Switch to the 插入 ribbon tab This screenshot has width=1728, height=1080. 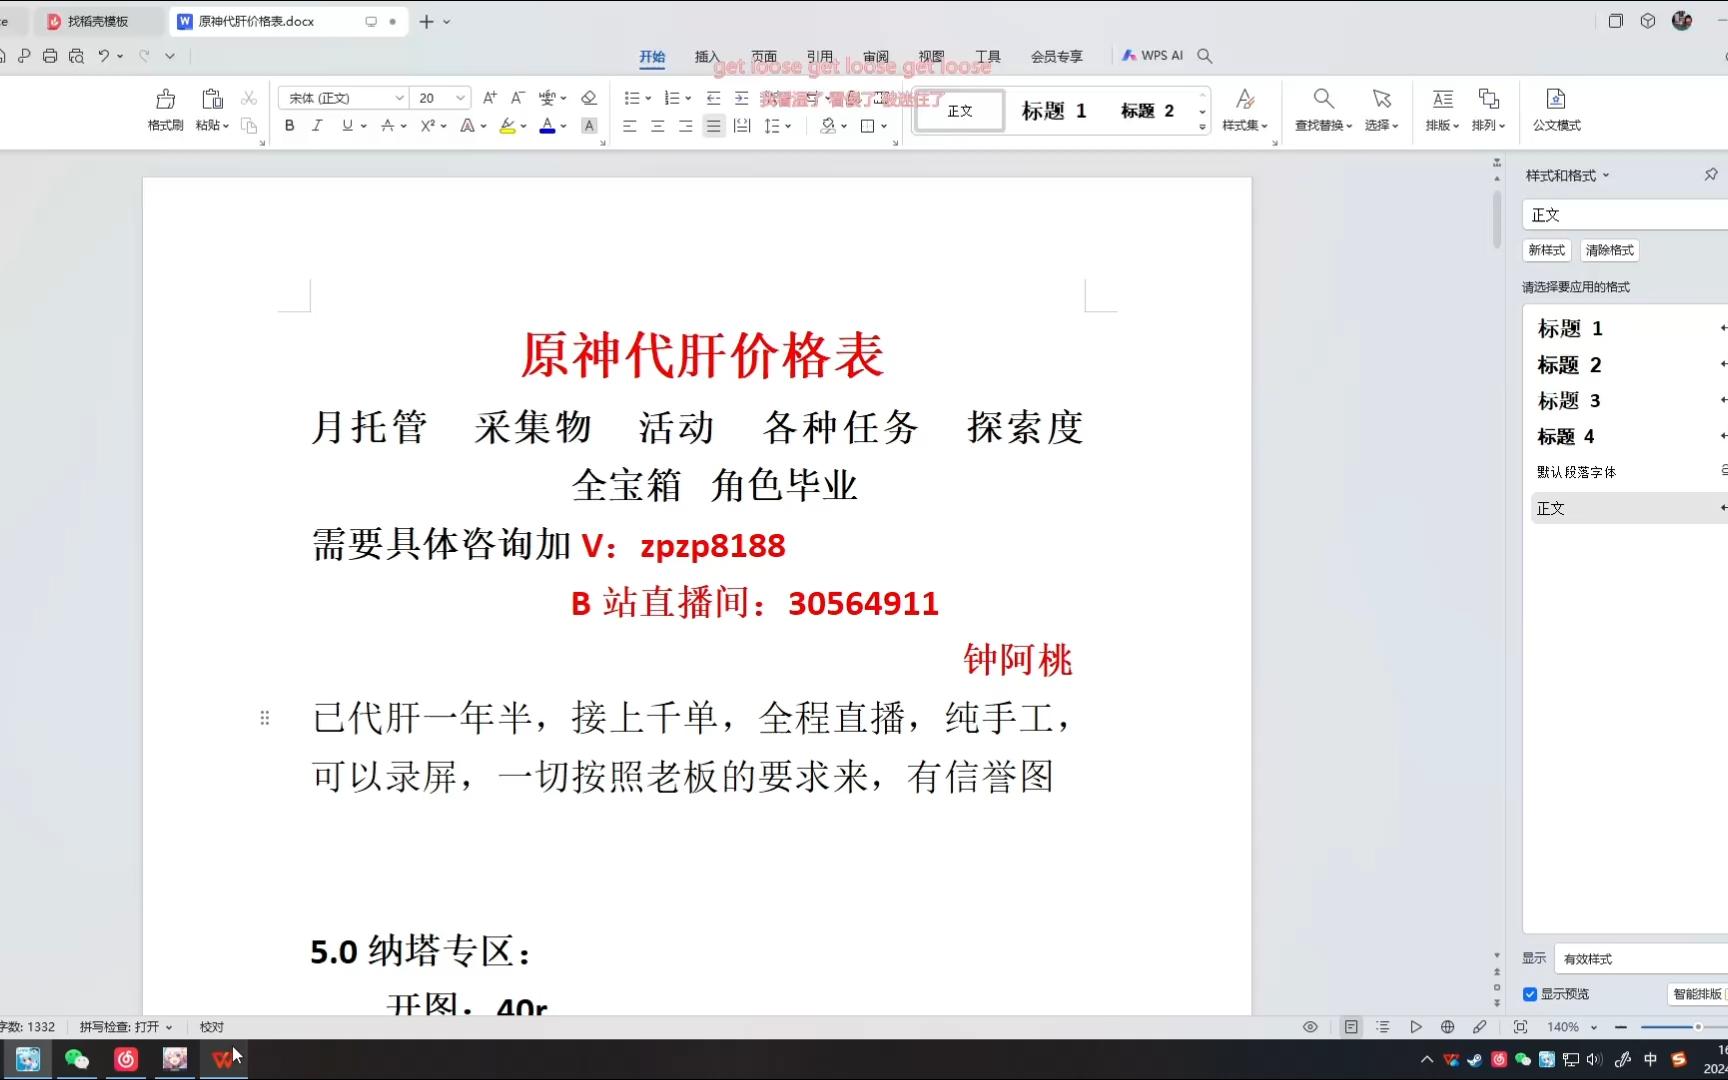click(707, 56)
